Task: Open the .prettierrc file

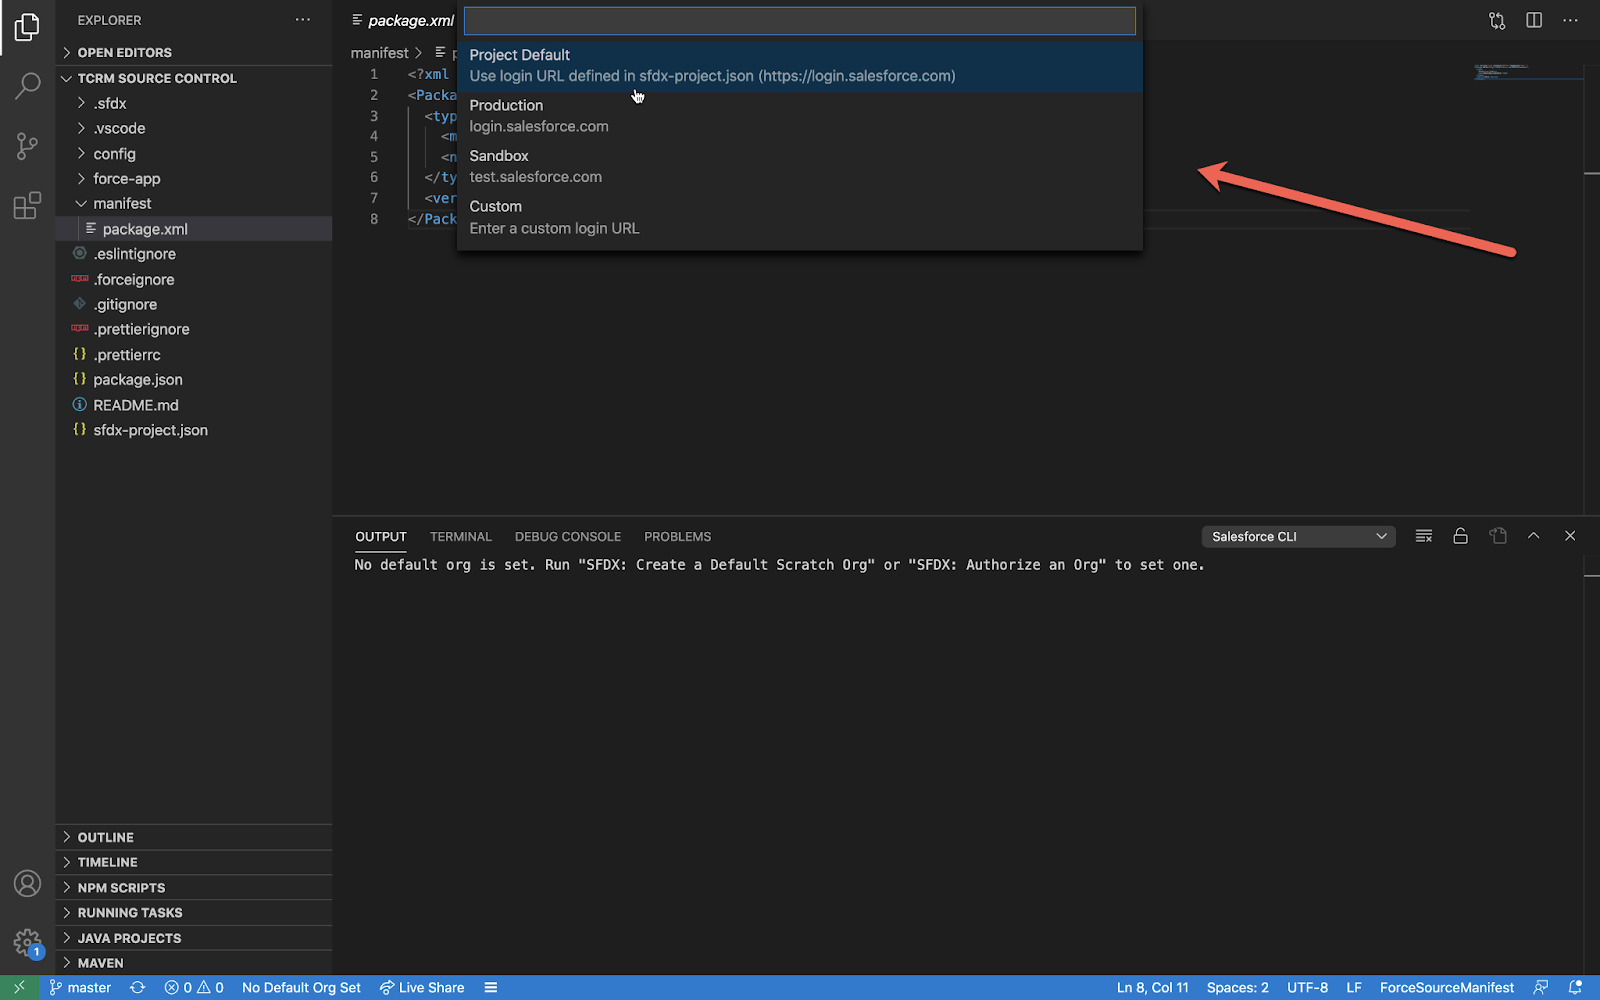Action: [194, 355]
